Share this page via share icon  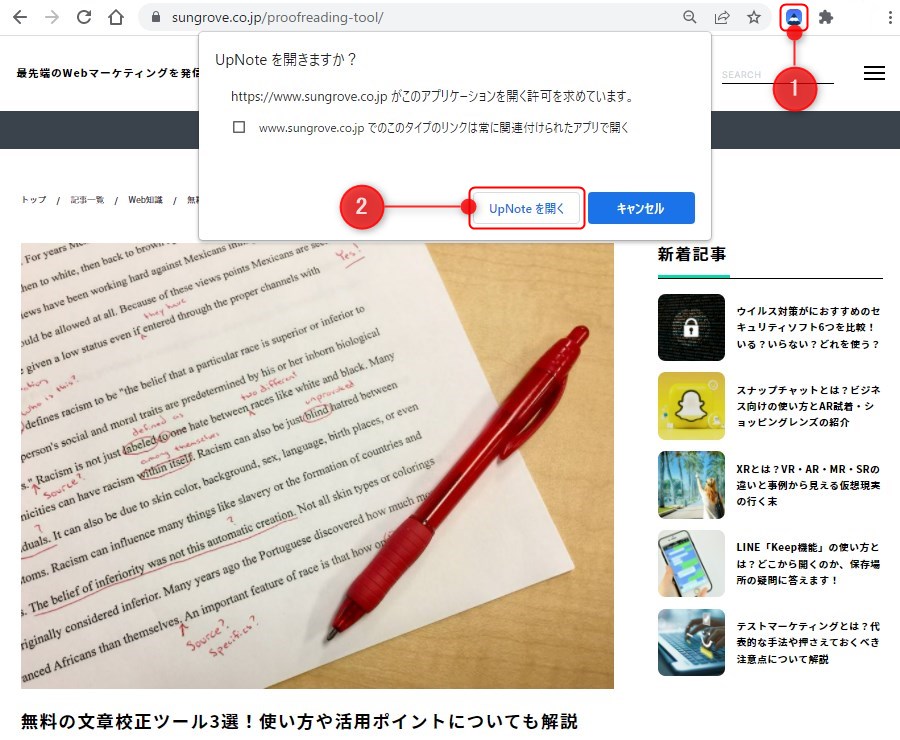tap(722, 17)
